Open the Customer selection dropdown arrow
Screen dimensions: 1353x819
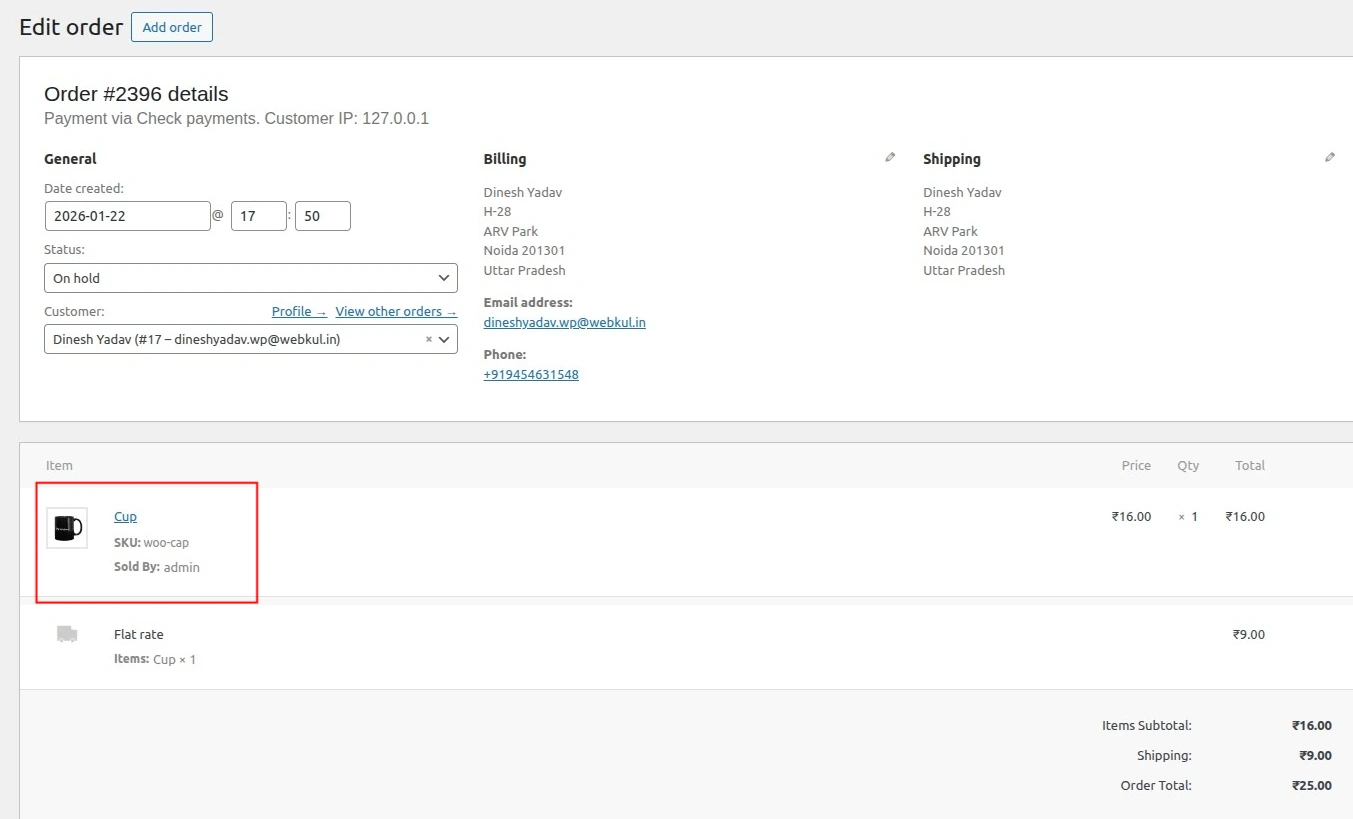pyautogui.click(x=444, y=339)
